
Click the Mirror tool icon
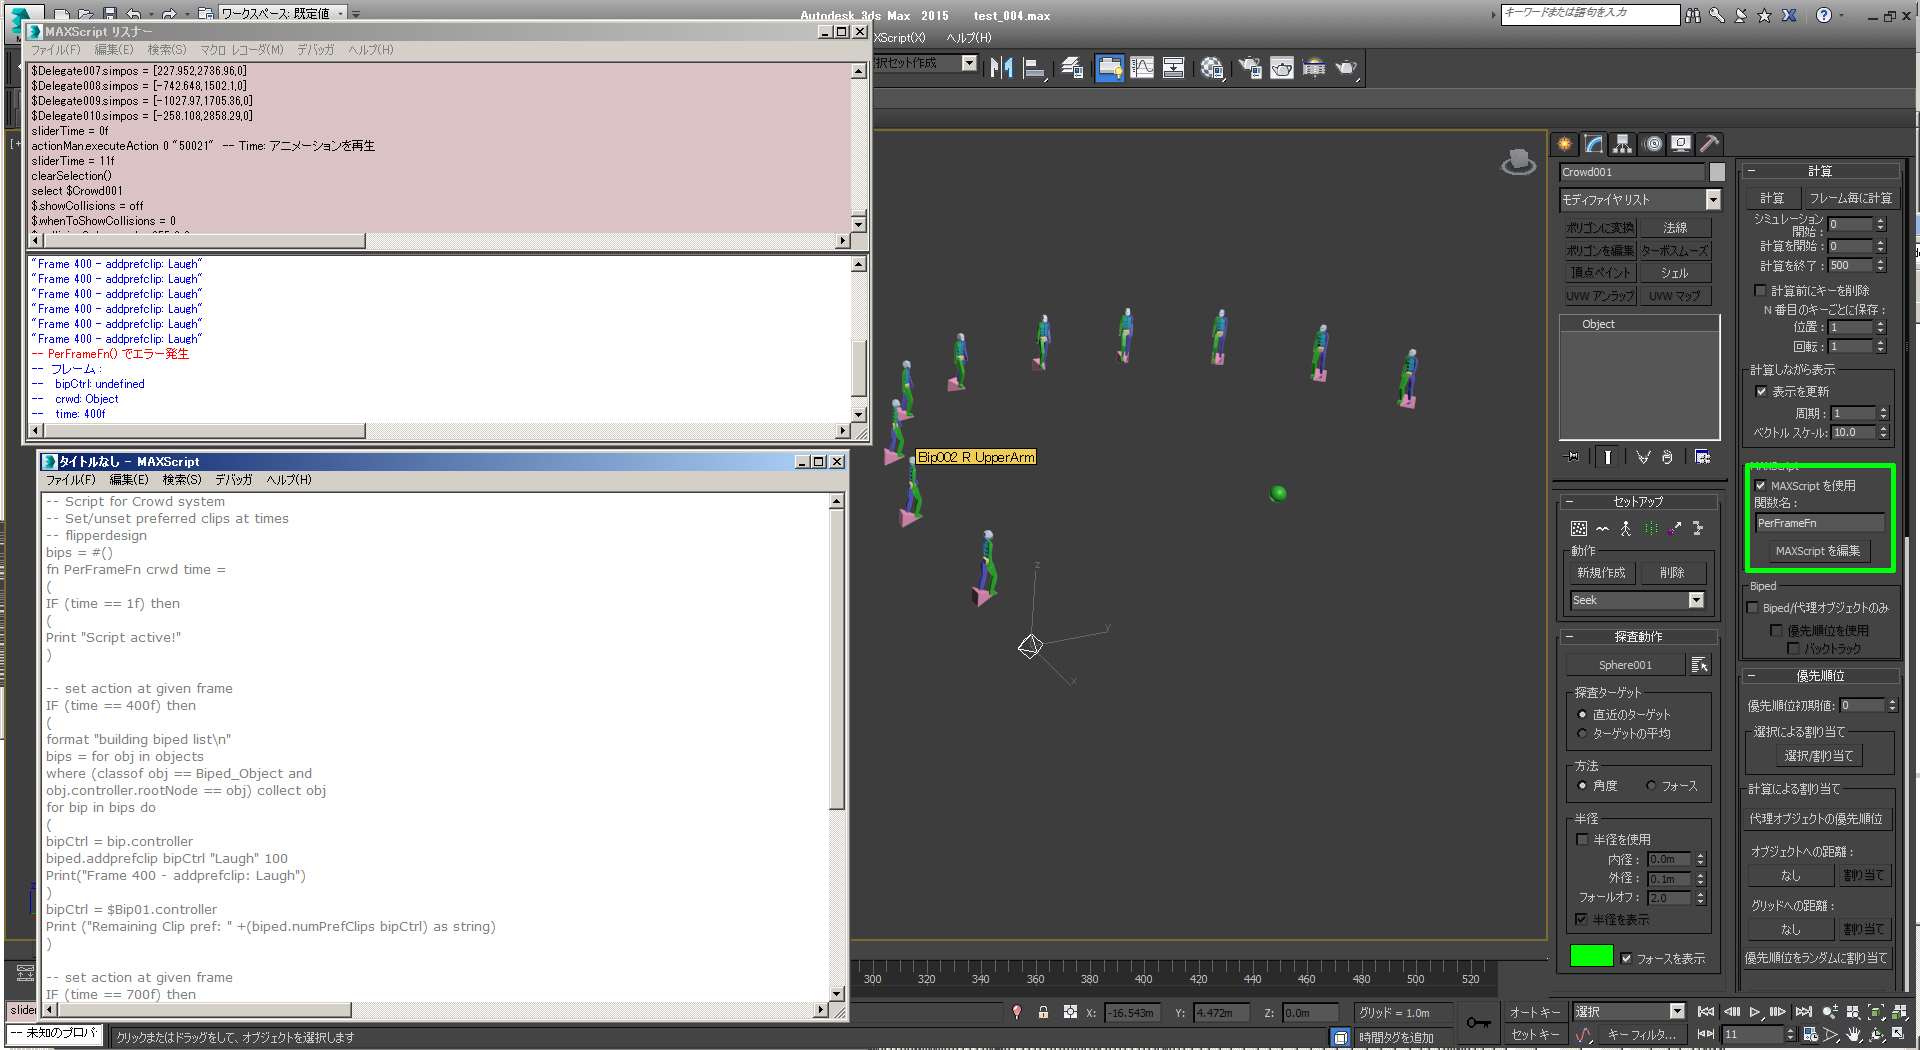(1001, 68)
